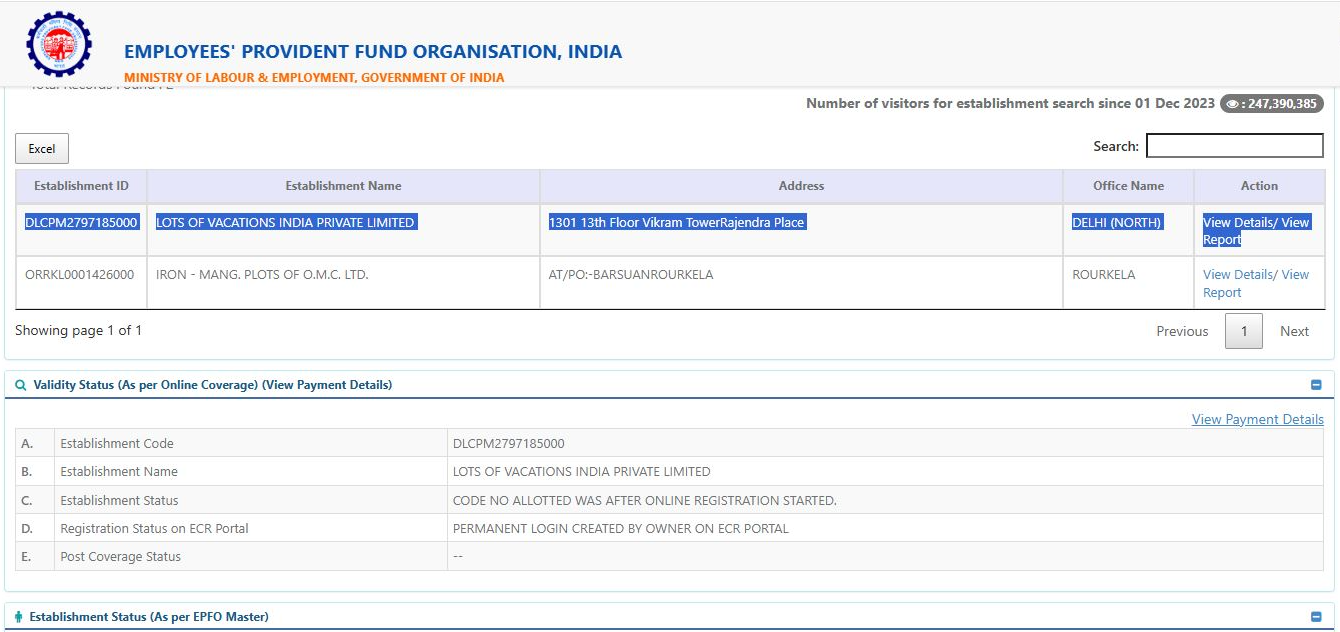Click the eye icon in visitor counter
The width and height of the screenshot is (1340, 632).
(1233, 104)
